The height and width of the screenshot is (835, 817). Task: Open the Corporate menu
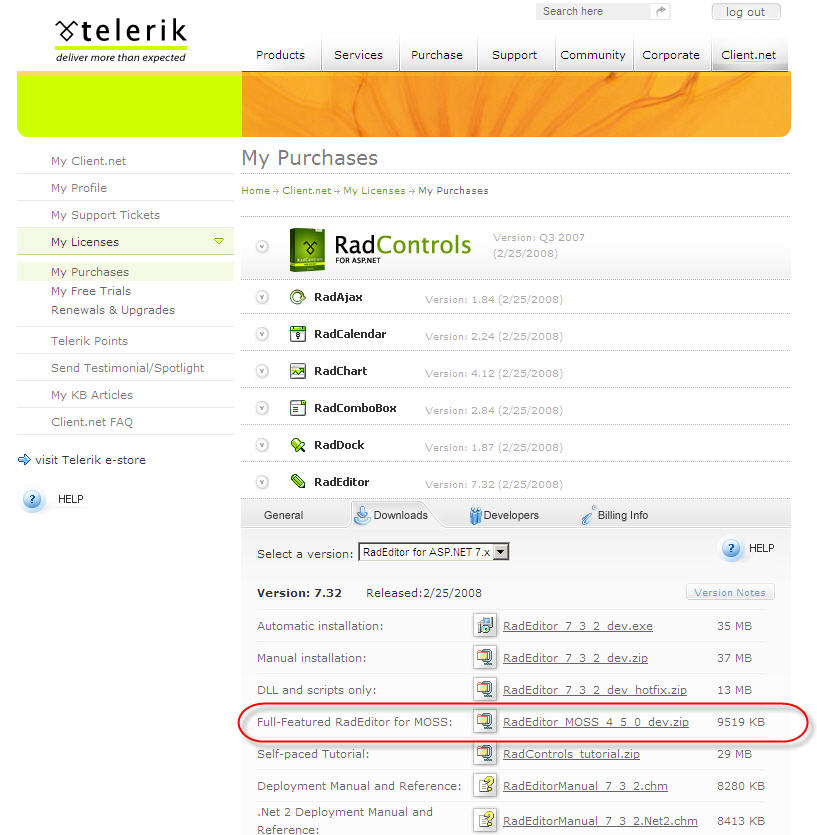click(671, 55)
